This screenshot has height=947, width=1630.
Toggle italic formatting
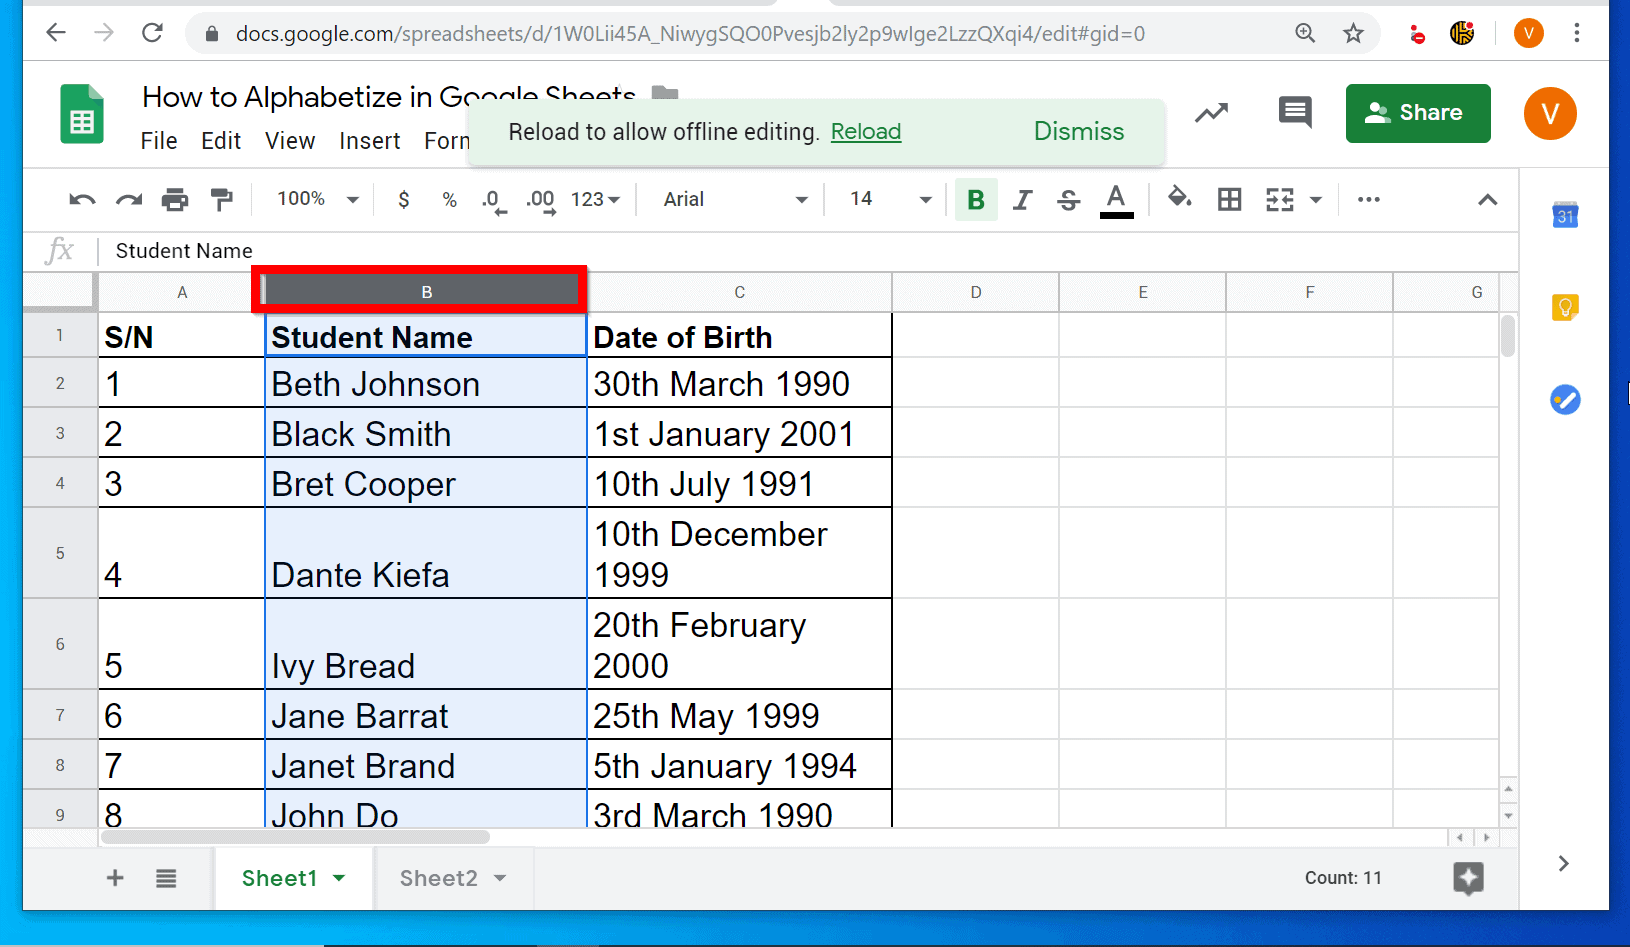[1022, 199]
